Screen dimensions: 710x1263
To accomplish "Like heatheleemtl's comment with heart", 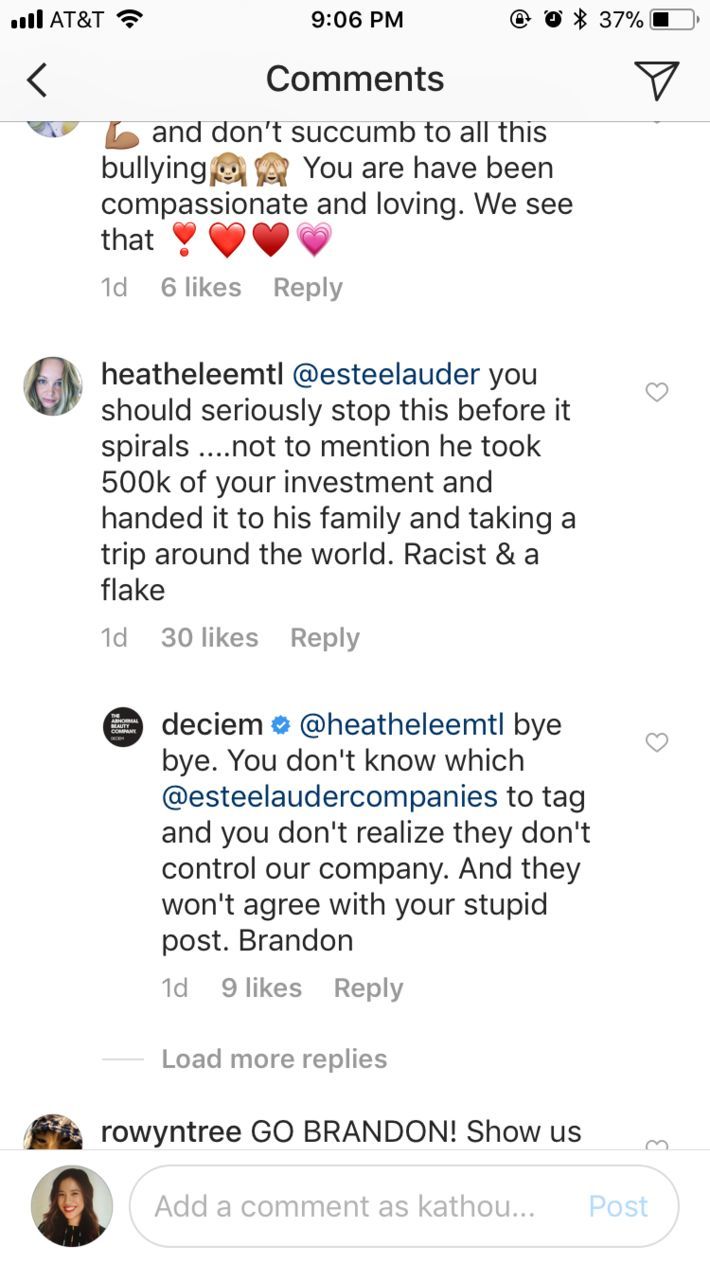I will (x=656, y=393).
